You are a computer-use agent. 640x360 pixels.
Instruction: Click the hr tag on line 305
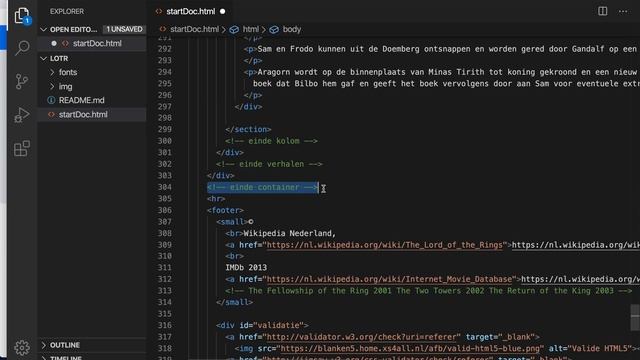[216, 199]
